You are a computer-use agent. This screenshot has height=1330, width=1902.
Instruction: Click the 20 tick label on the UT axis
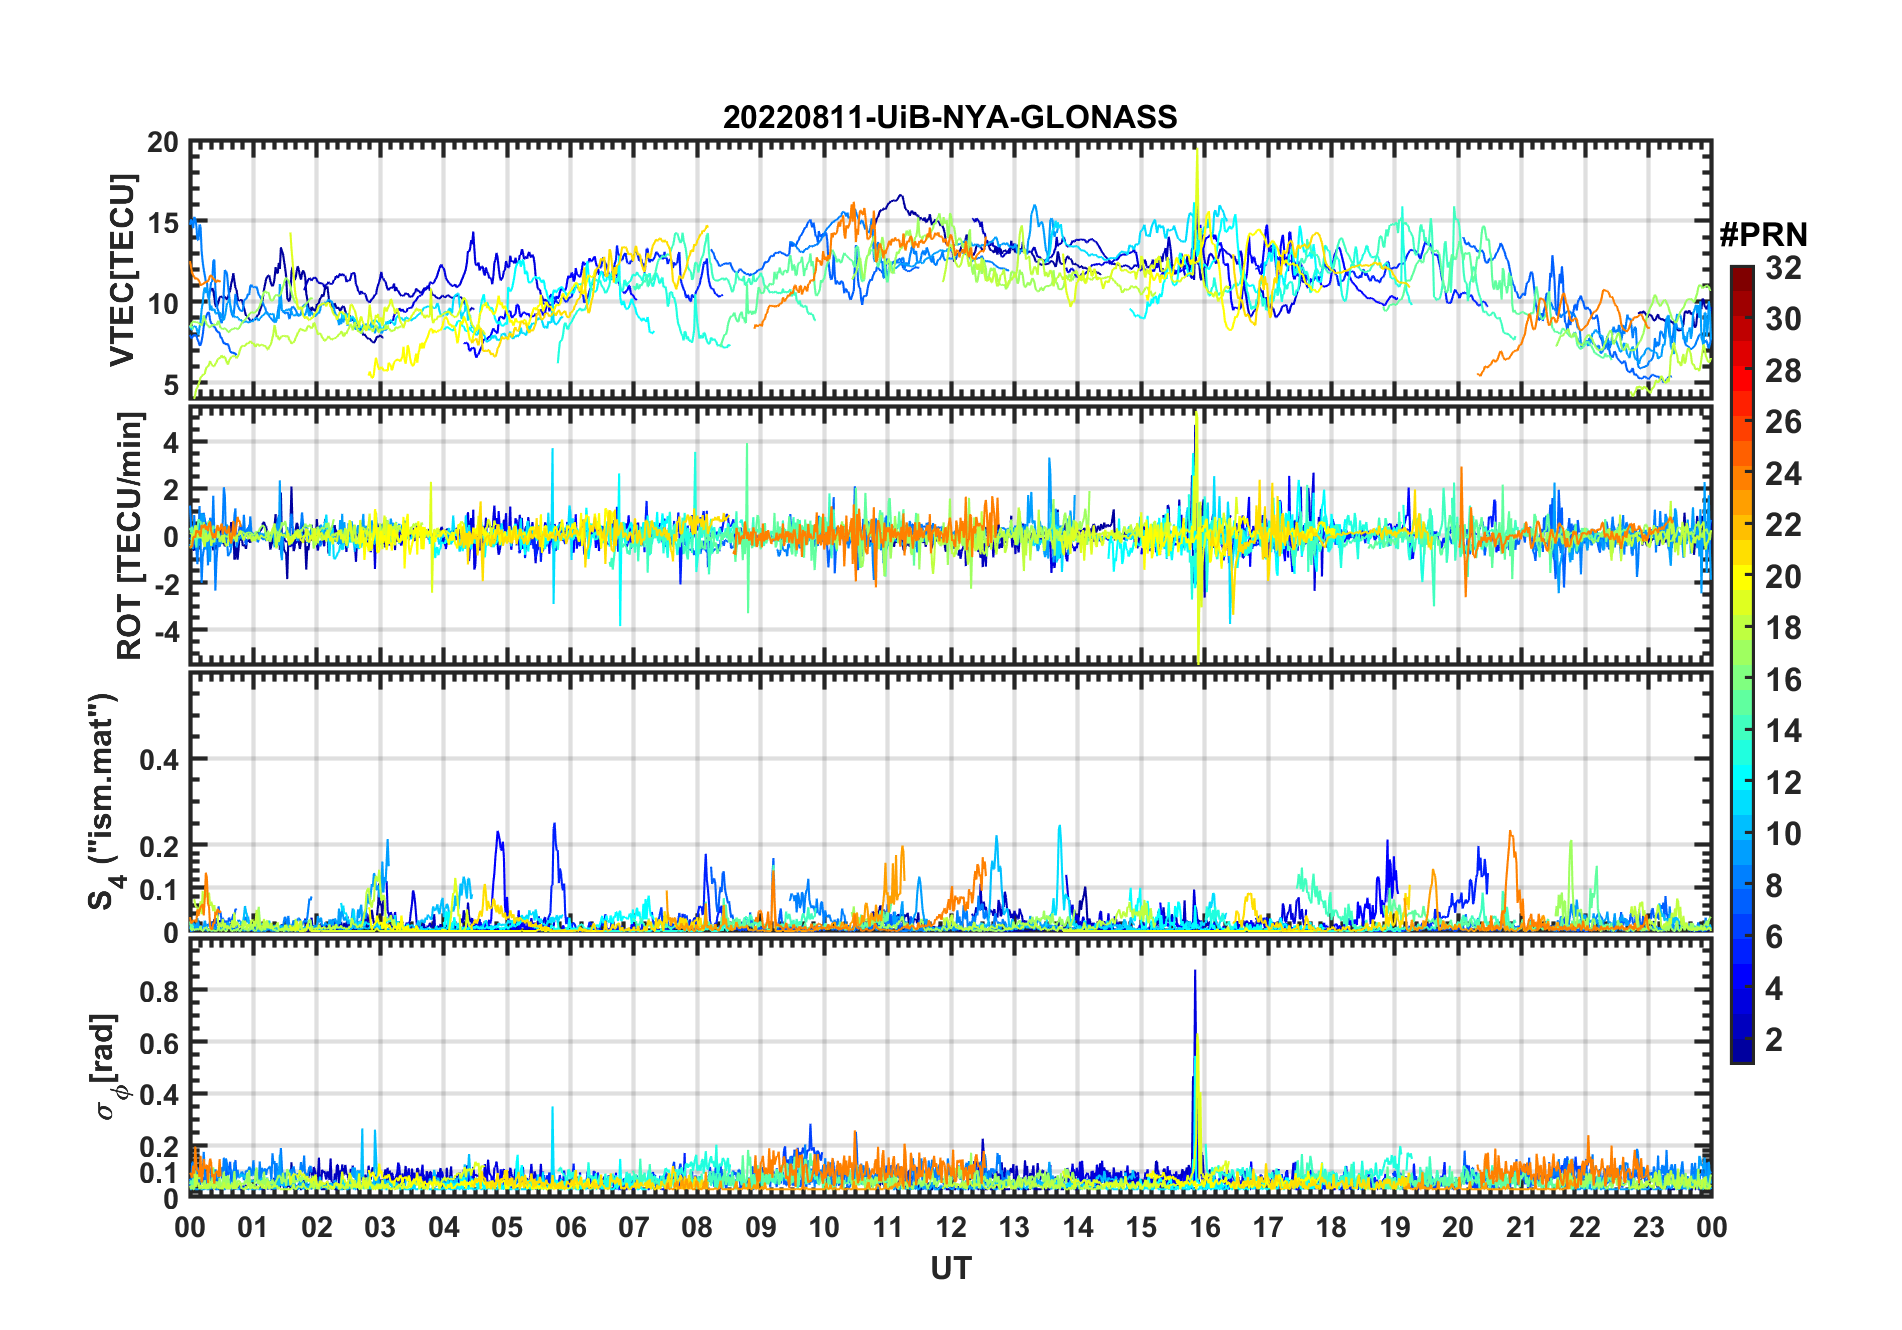pos(1458,1227)
